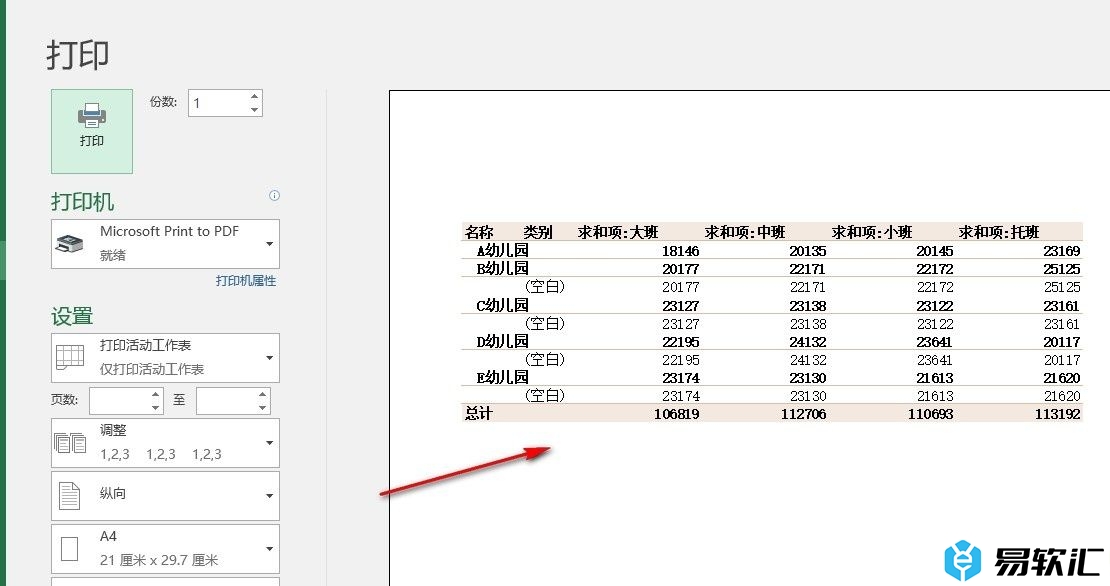Open the Microsoft Print to PDF printer dropdown

click(166, 243)
